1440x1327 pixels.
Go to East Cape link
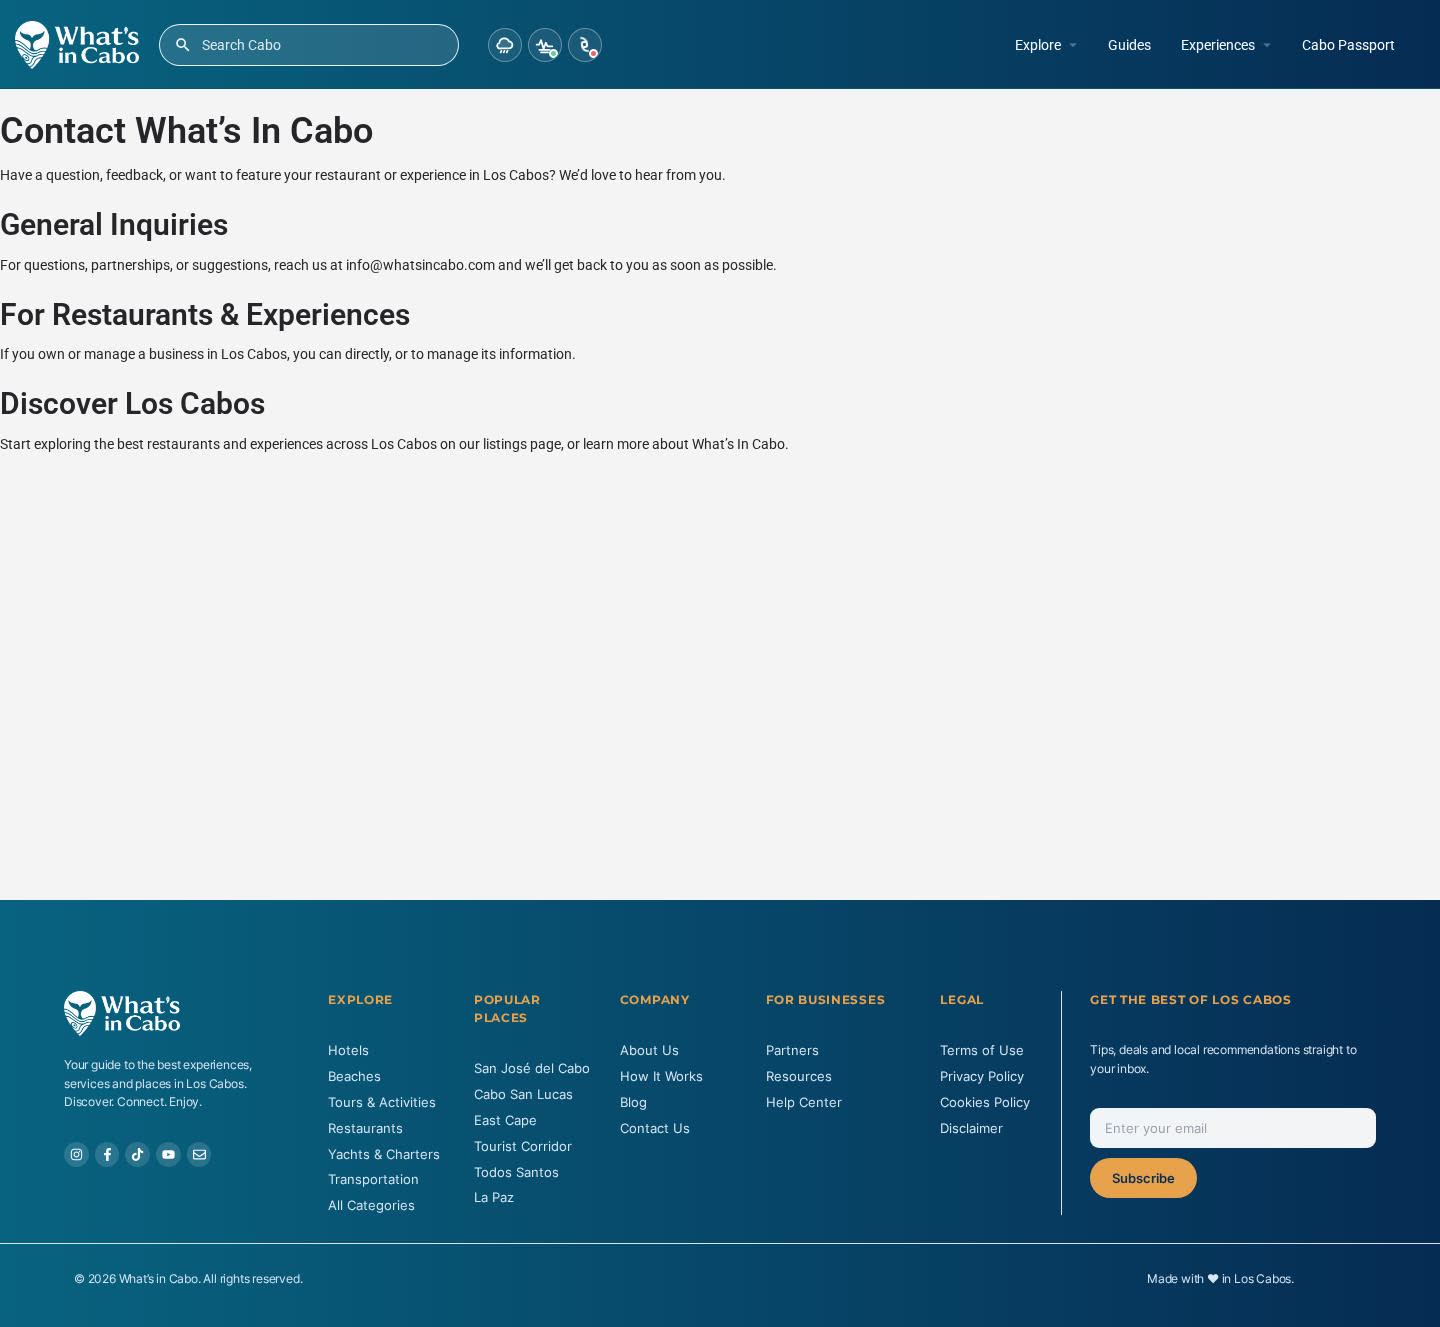point(505,1120)
